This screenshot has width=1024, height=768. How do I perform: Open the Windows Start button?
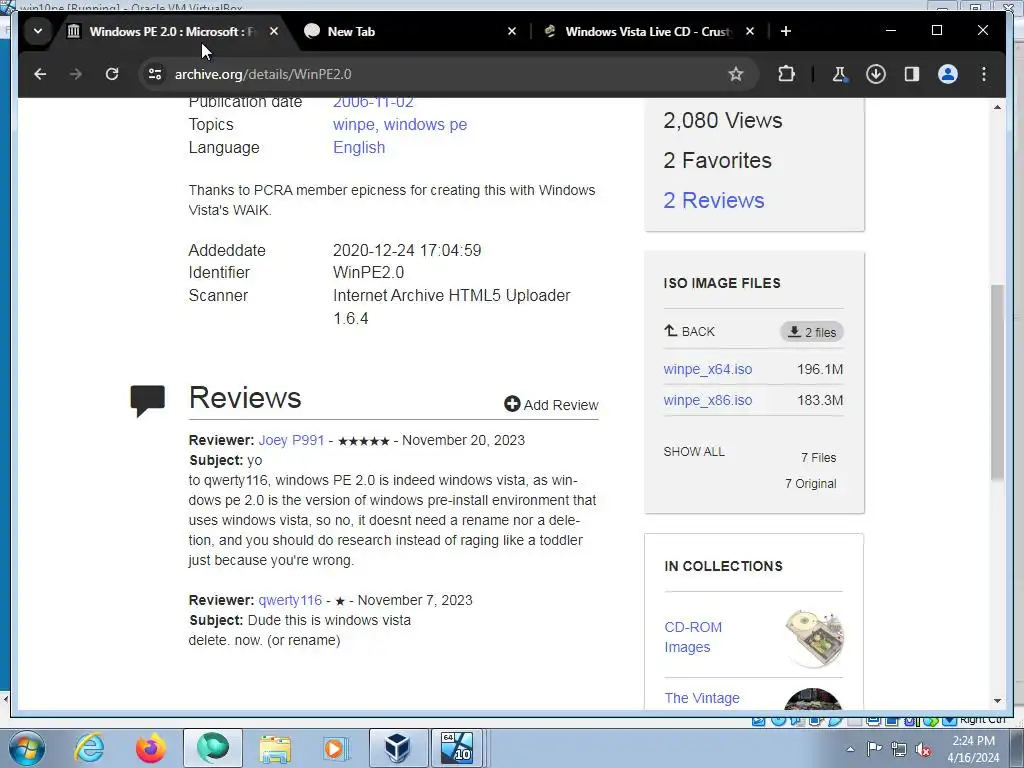(27, 748)
